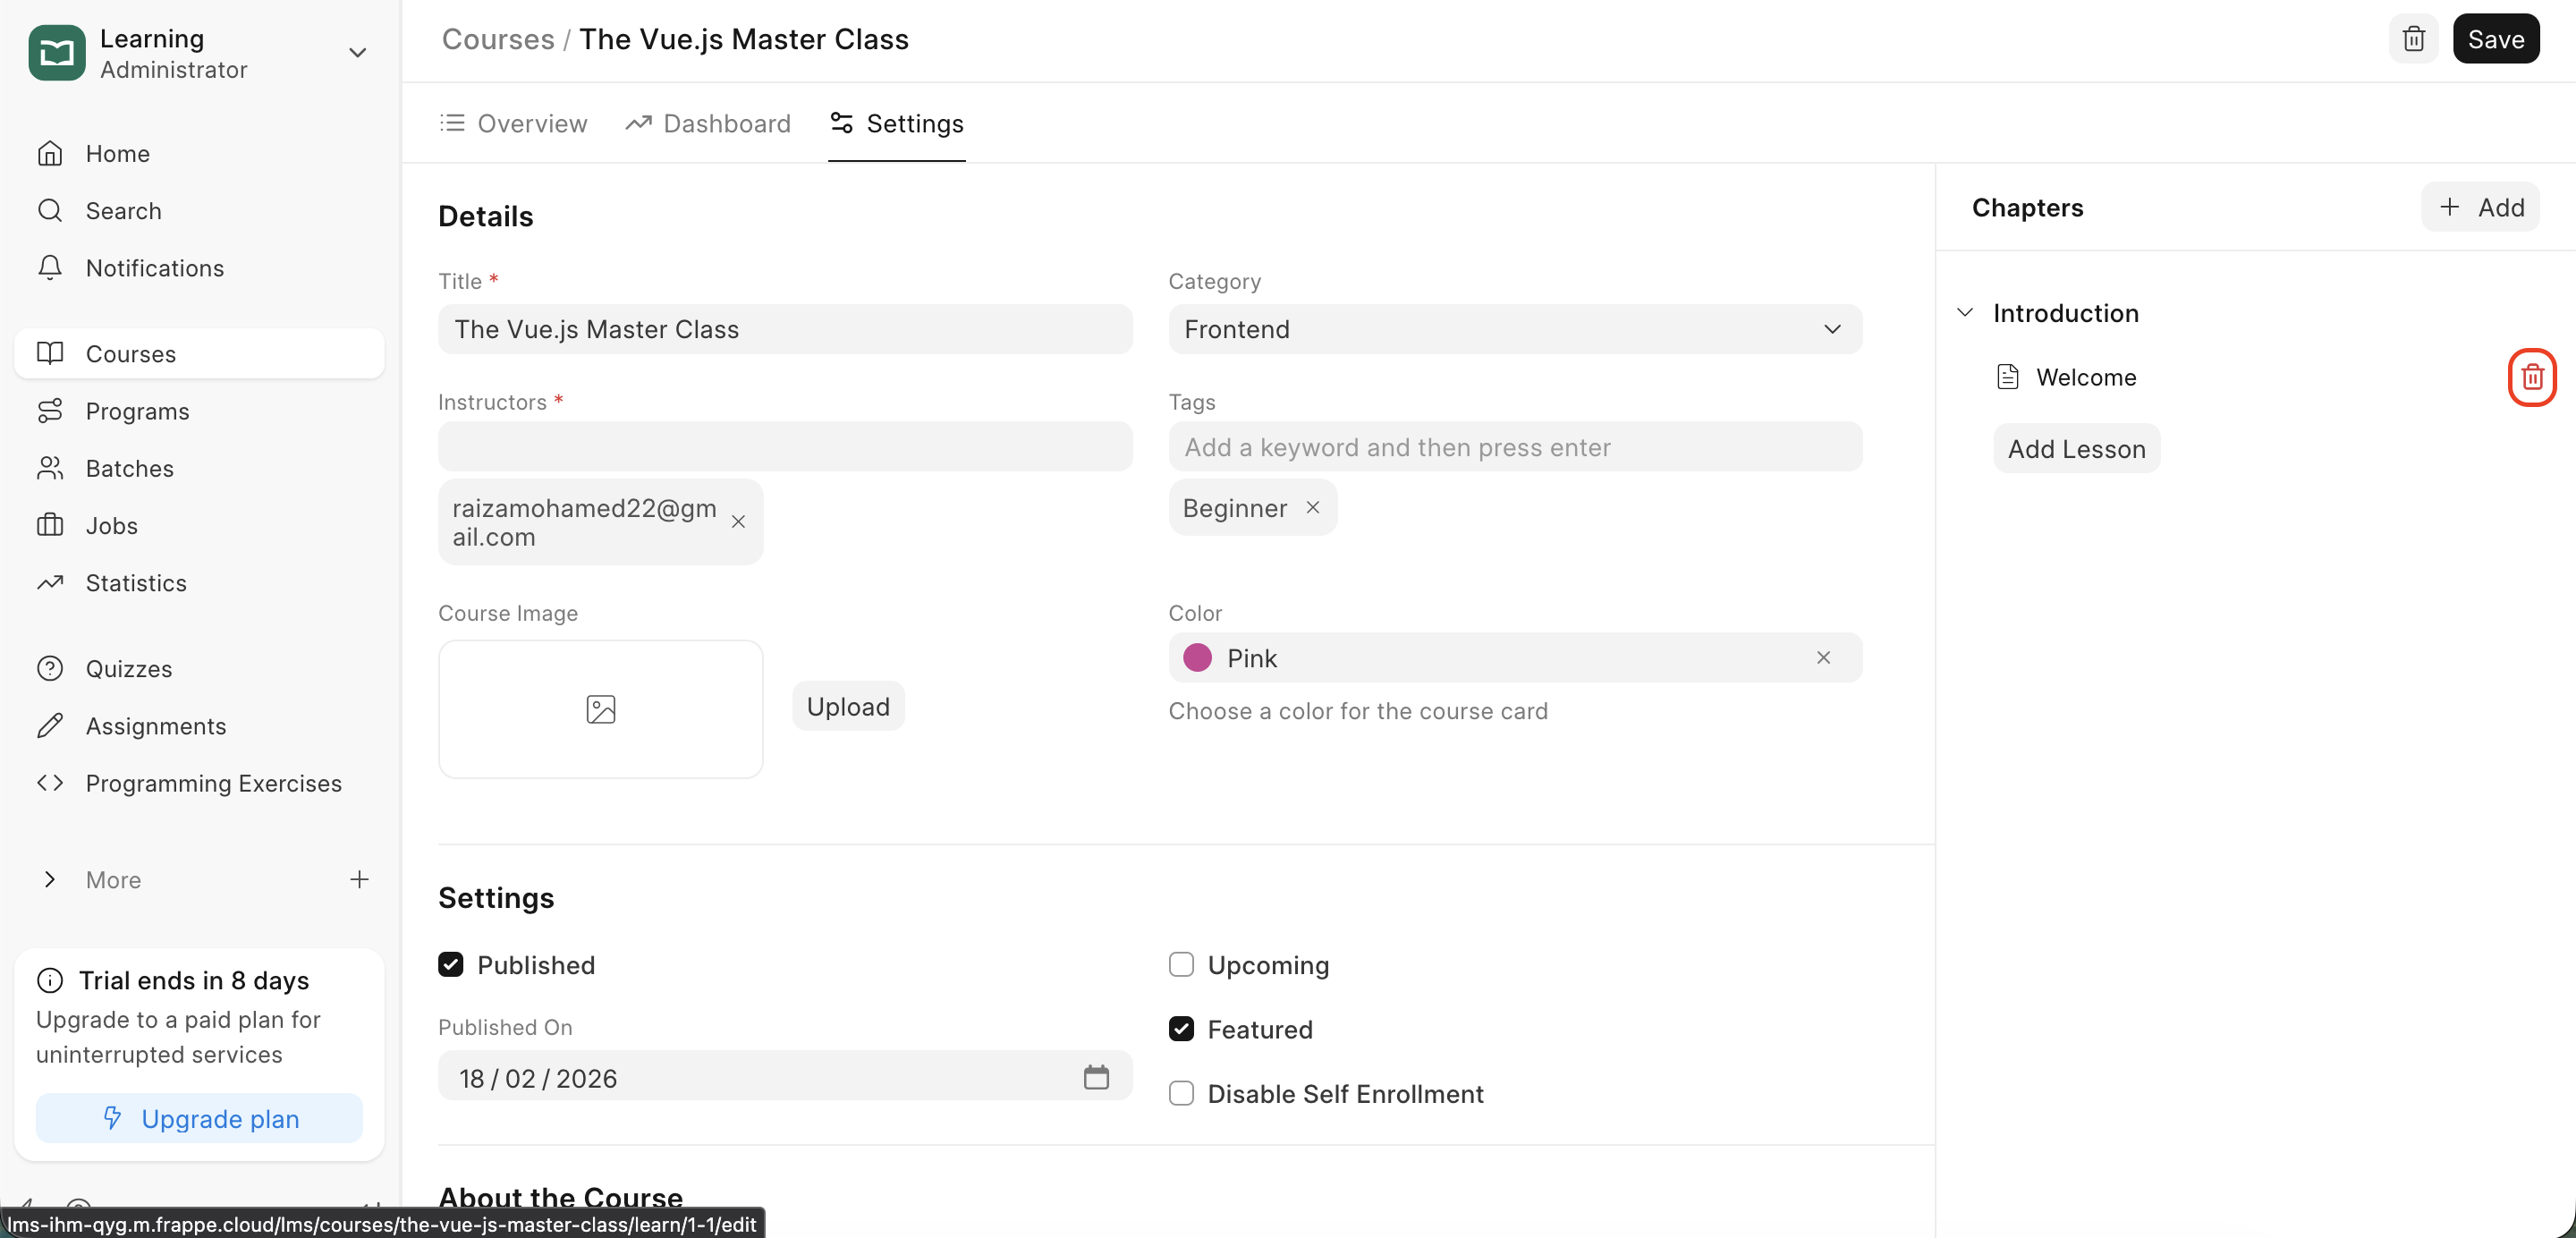Delete the Welcome lesson via trash icon
The height and width of the screenshot is (1238, 2576).
pyautogui.click(x=2531, y=377)
